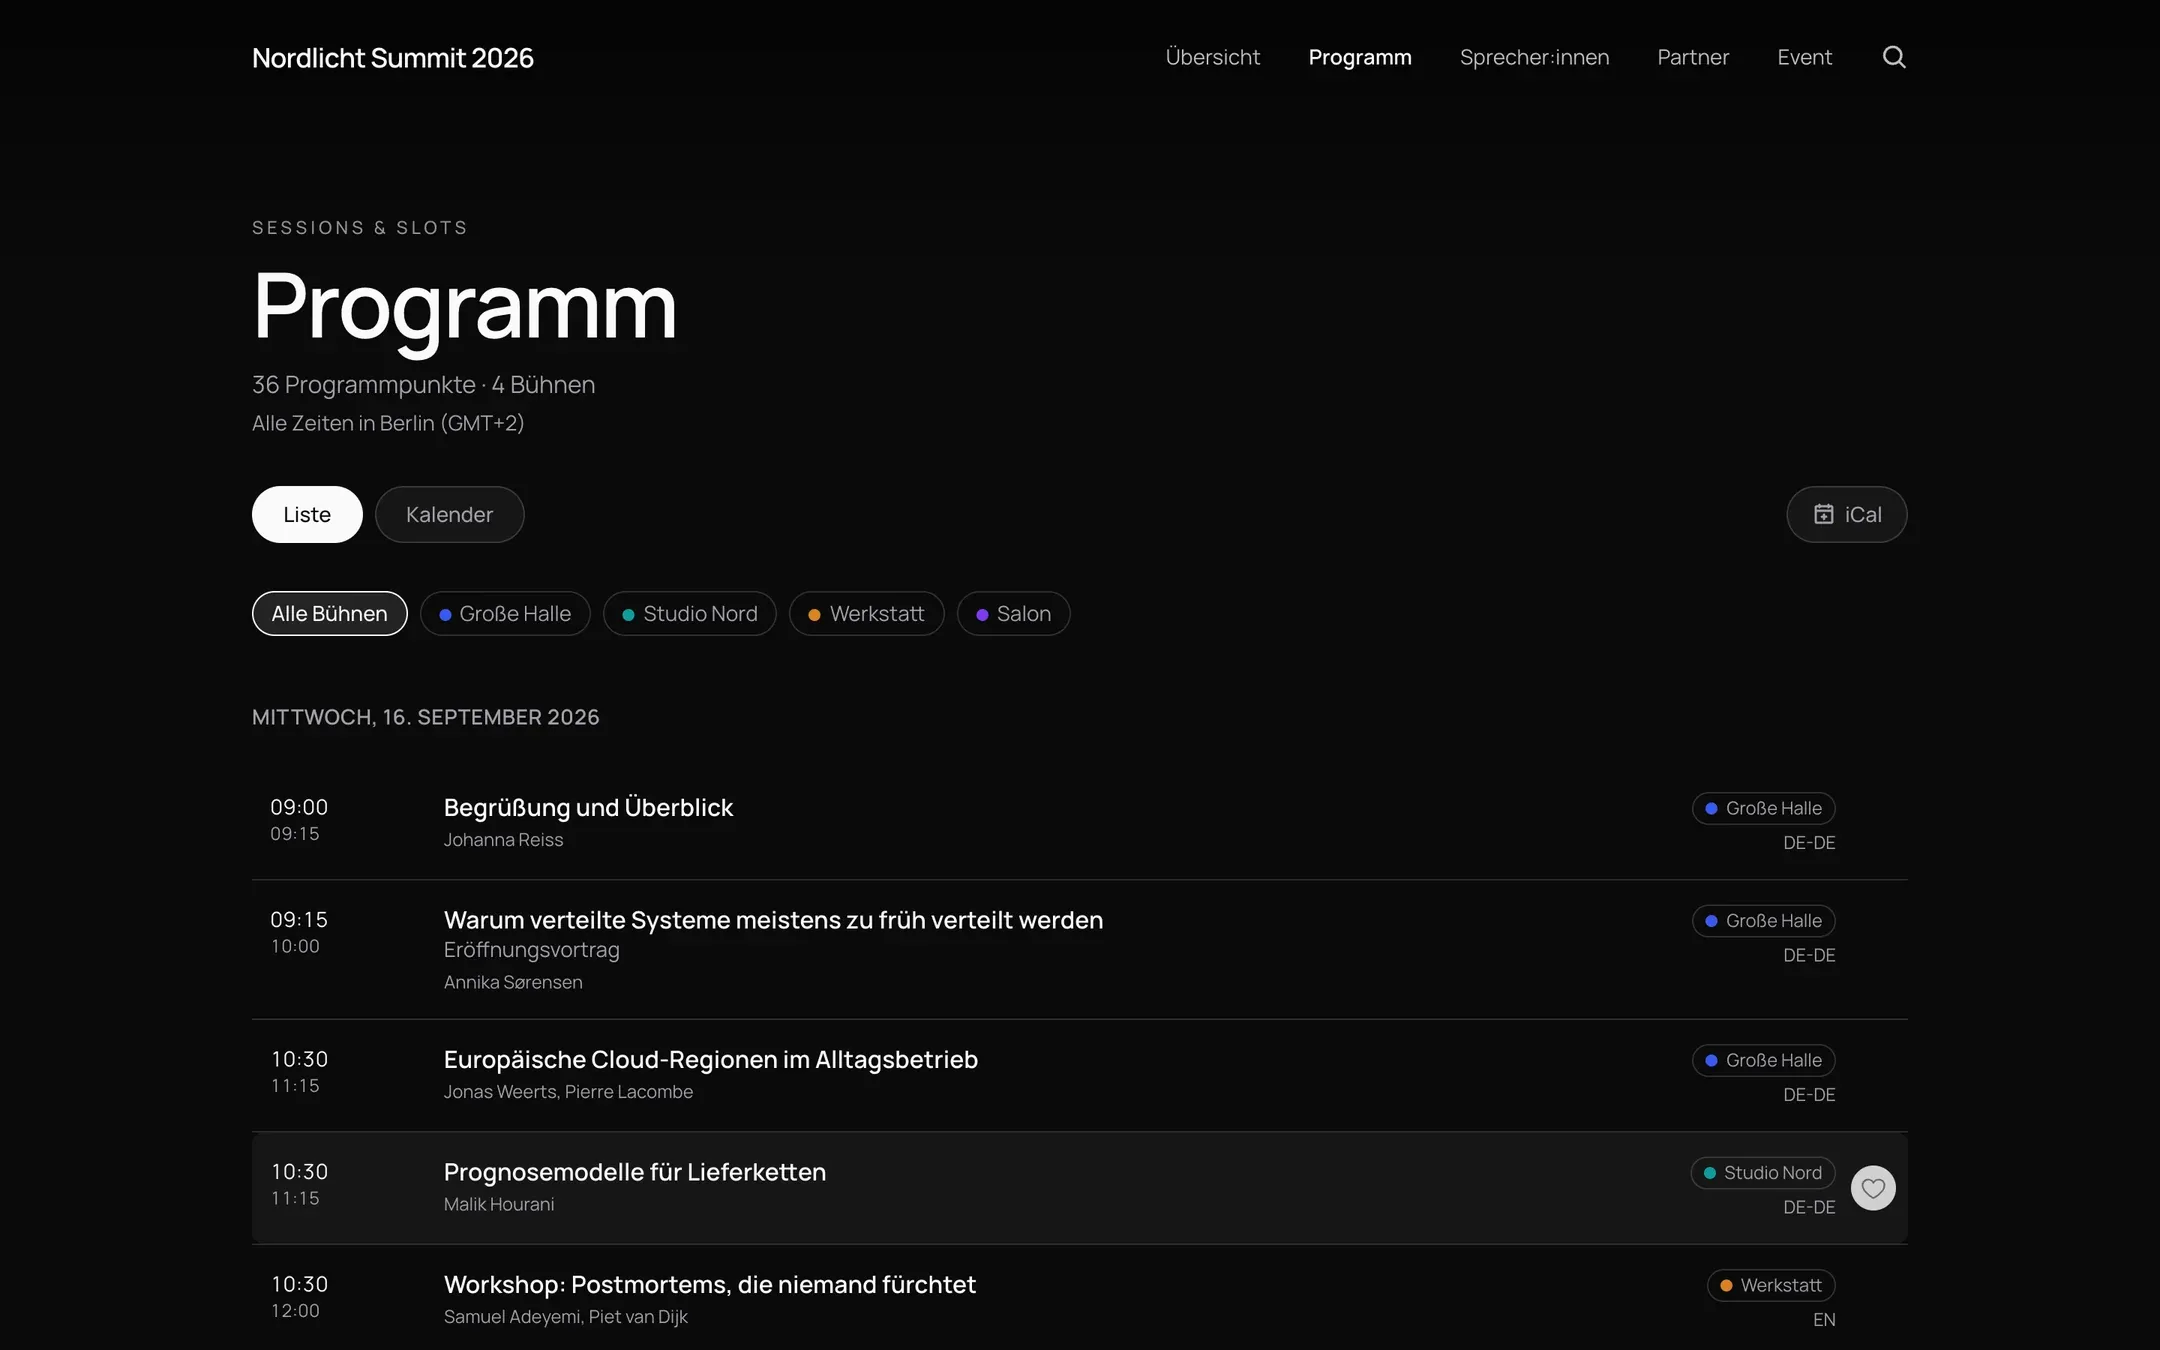Click speaker name Annika Sørensen
The height and width of the screenshot is (1350, 2160).
click(513, 982)
